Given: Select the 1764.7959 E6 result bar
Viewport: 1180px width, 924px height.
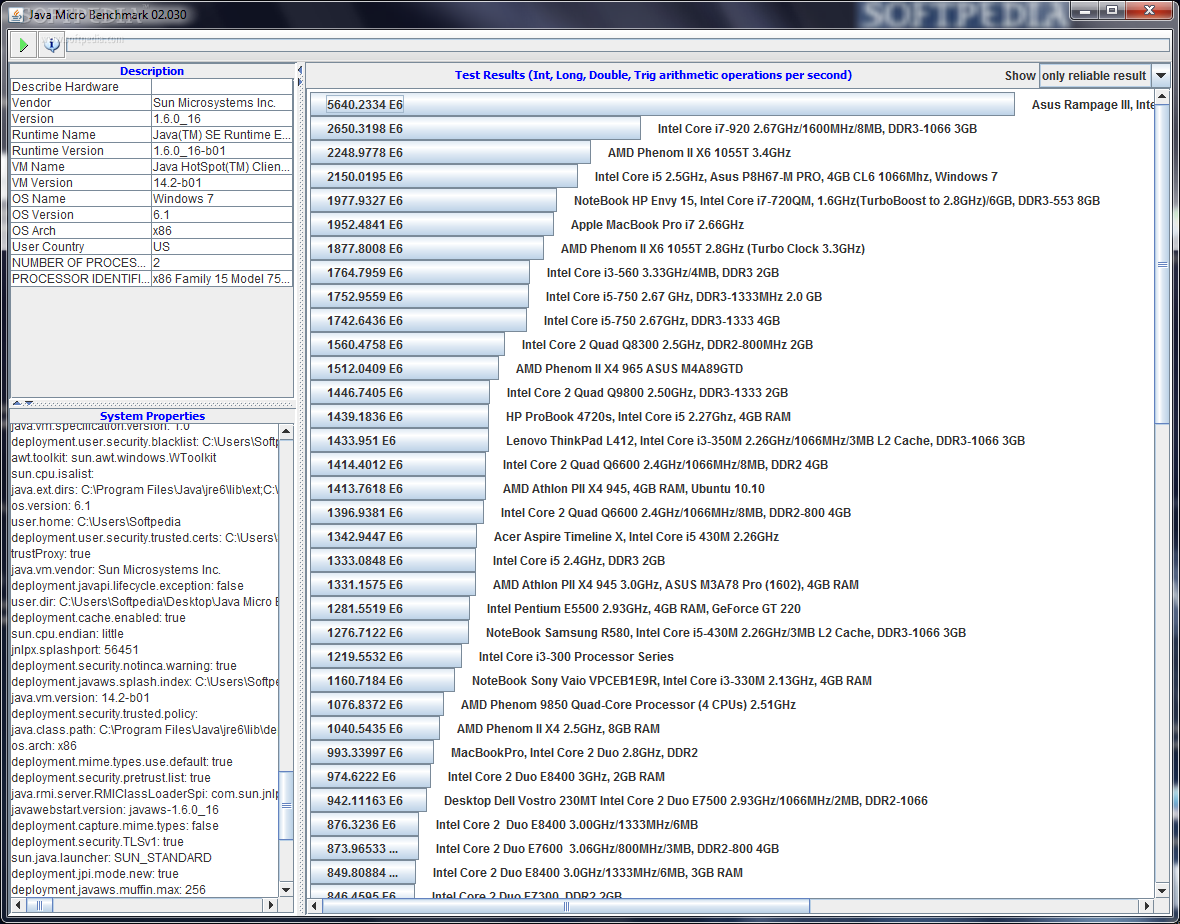Looking at the screenshot, I should coord(420,272).
